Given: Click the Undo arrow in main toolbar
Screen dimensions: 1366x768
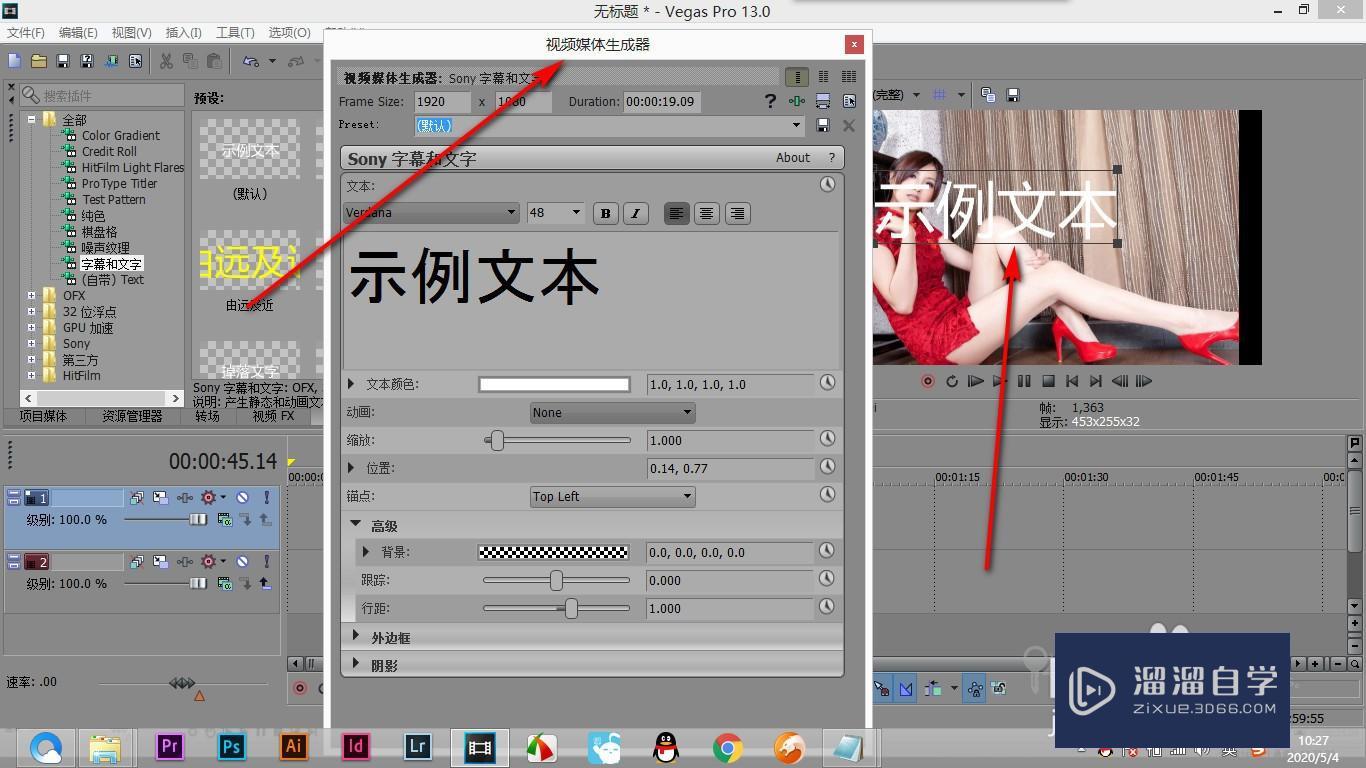Looking at the screenshot, I should 251,61.
